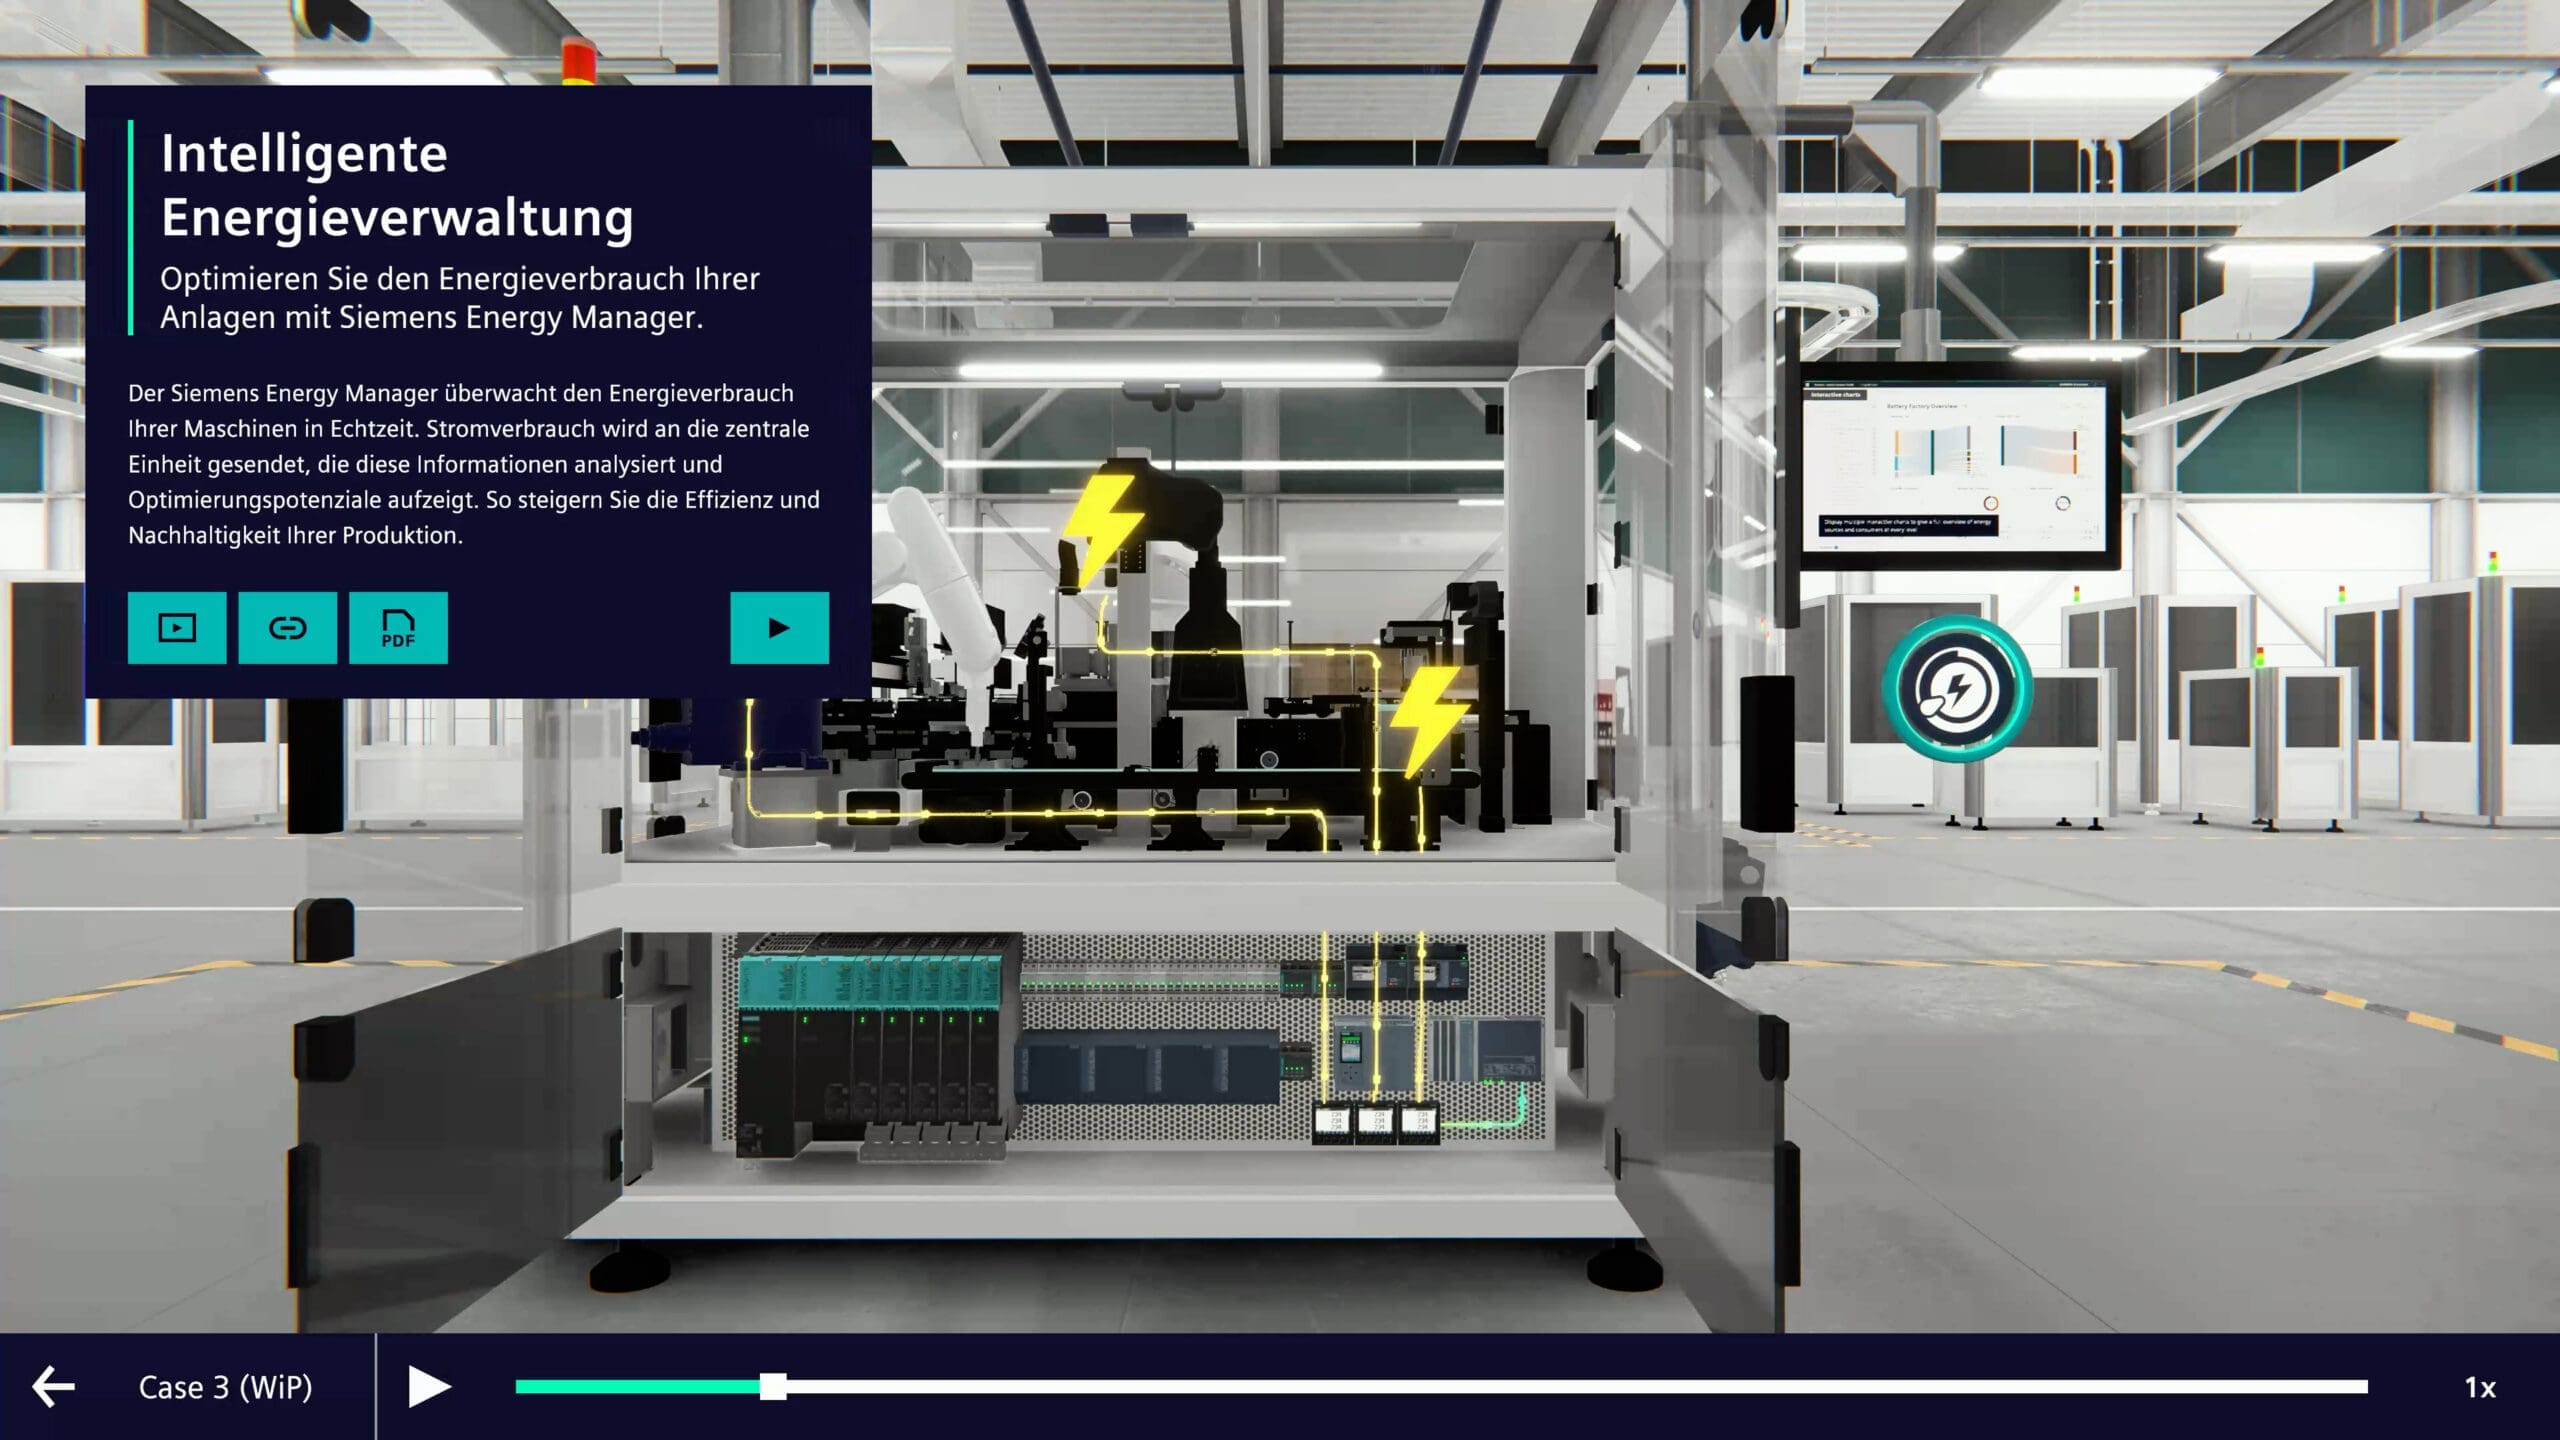Play the timeline using bottom play button
The width and height of the screenshot is (2560, 1440).
pos(429,1387)
